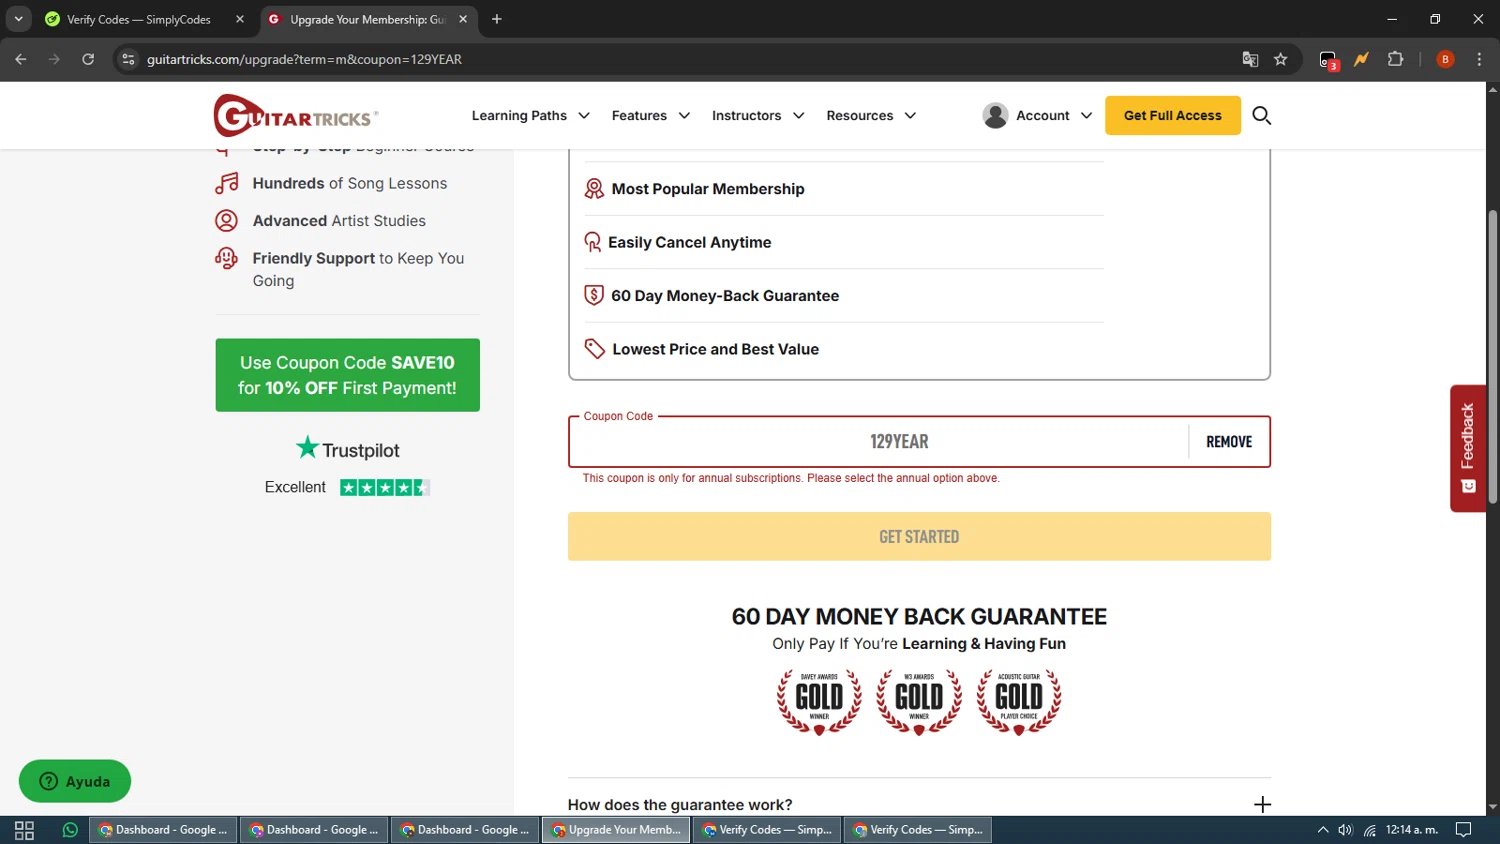Expand the Resources dropdown menu
1500x844 pixels.
tap(870, 116)
